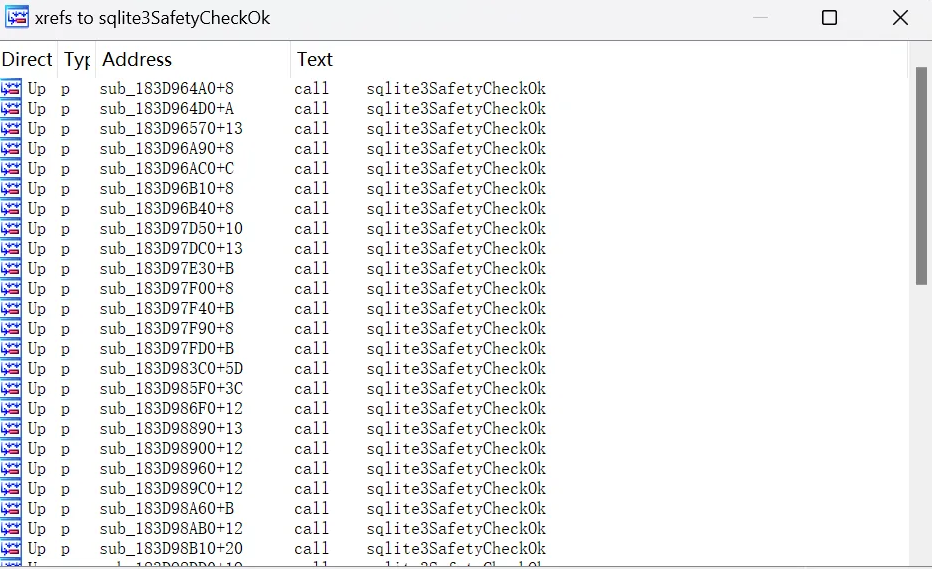Sort by the Text column header
932x569 pixels.
pos(599,59)
